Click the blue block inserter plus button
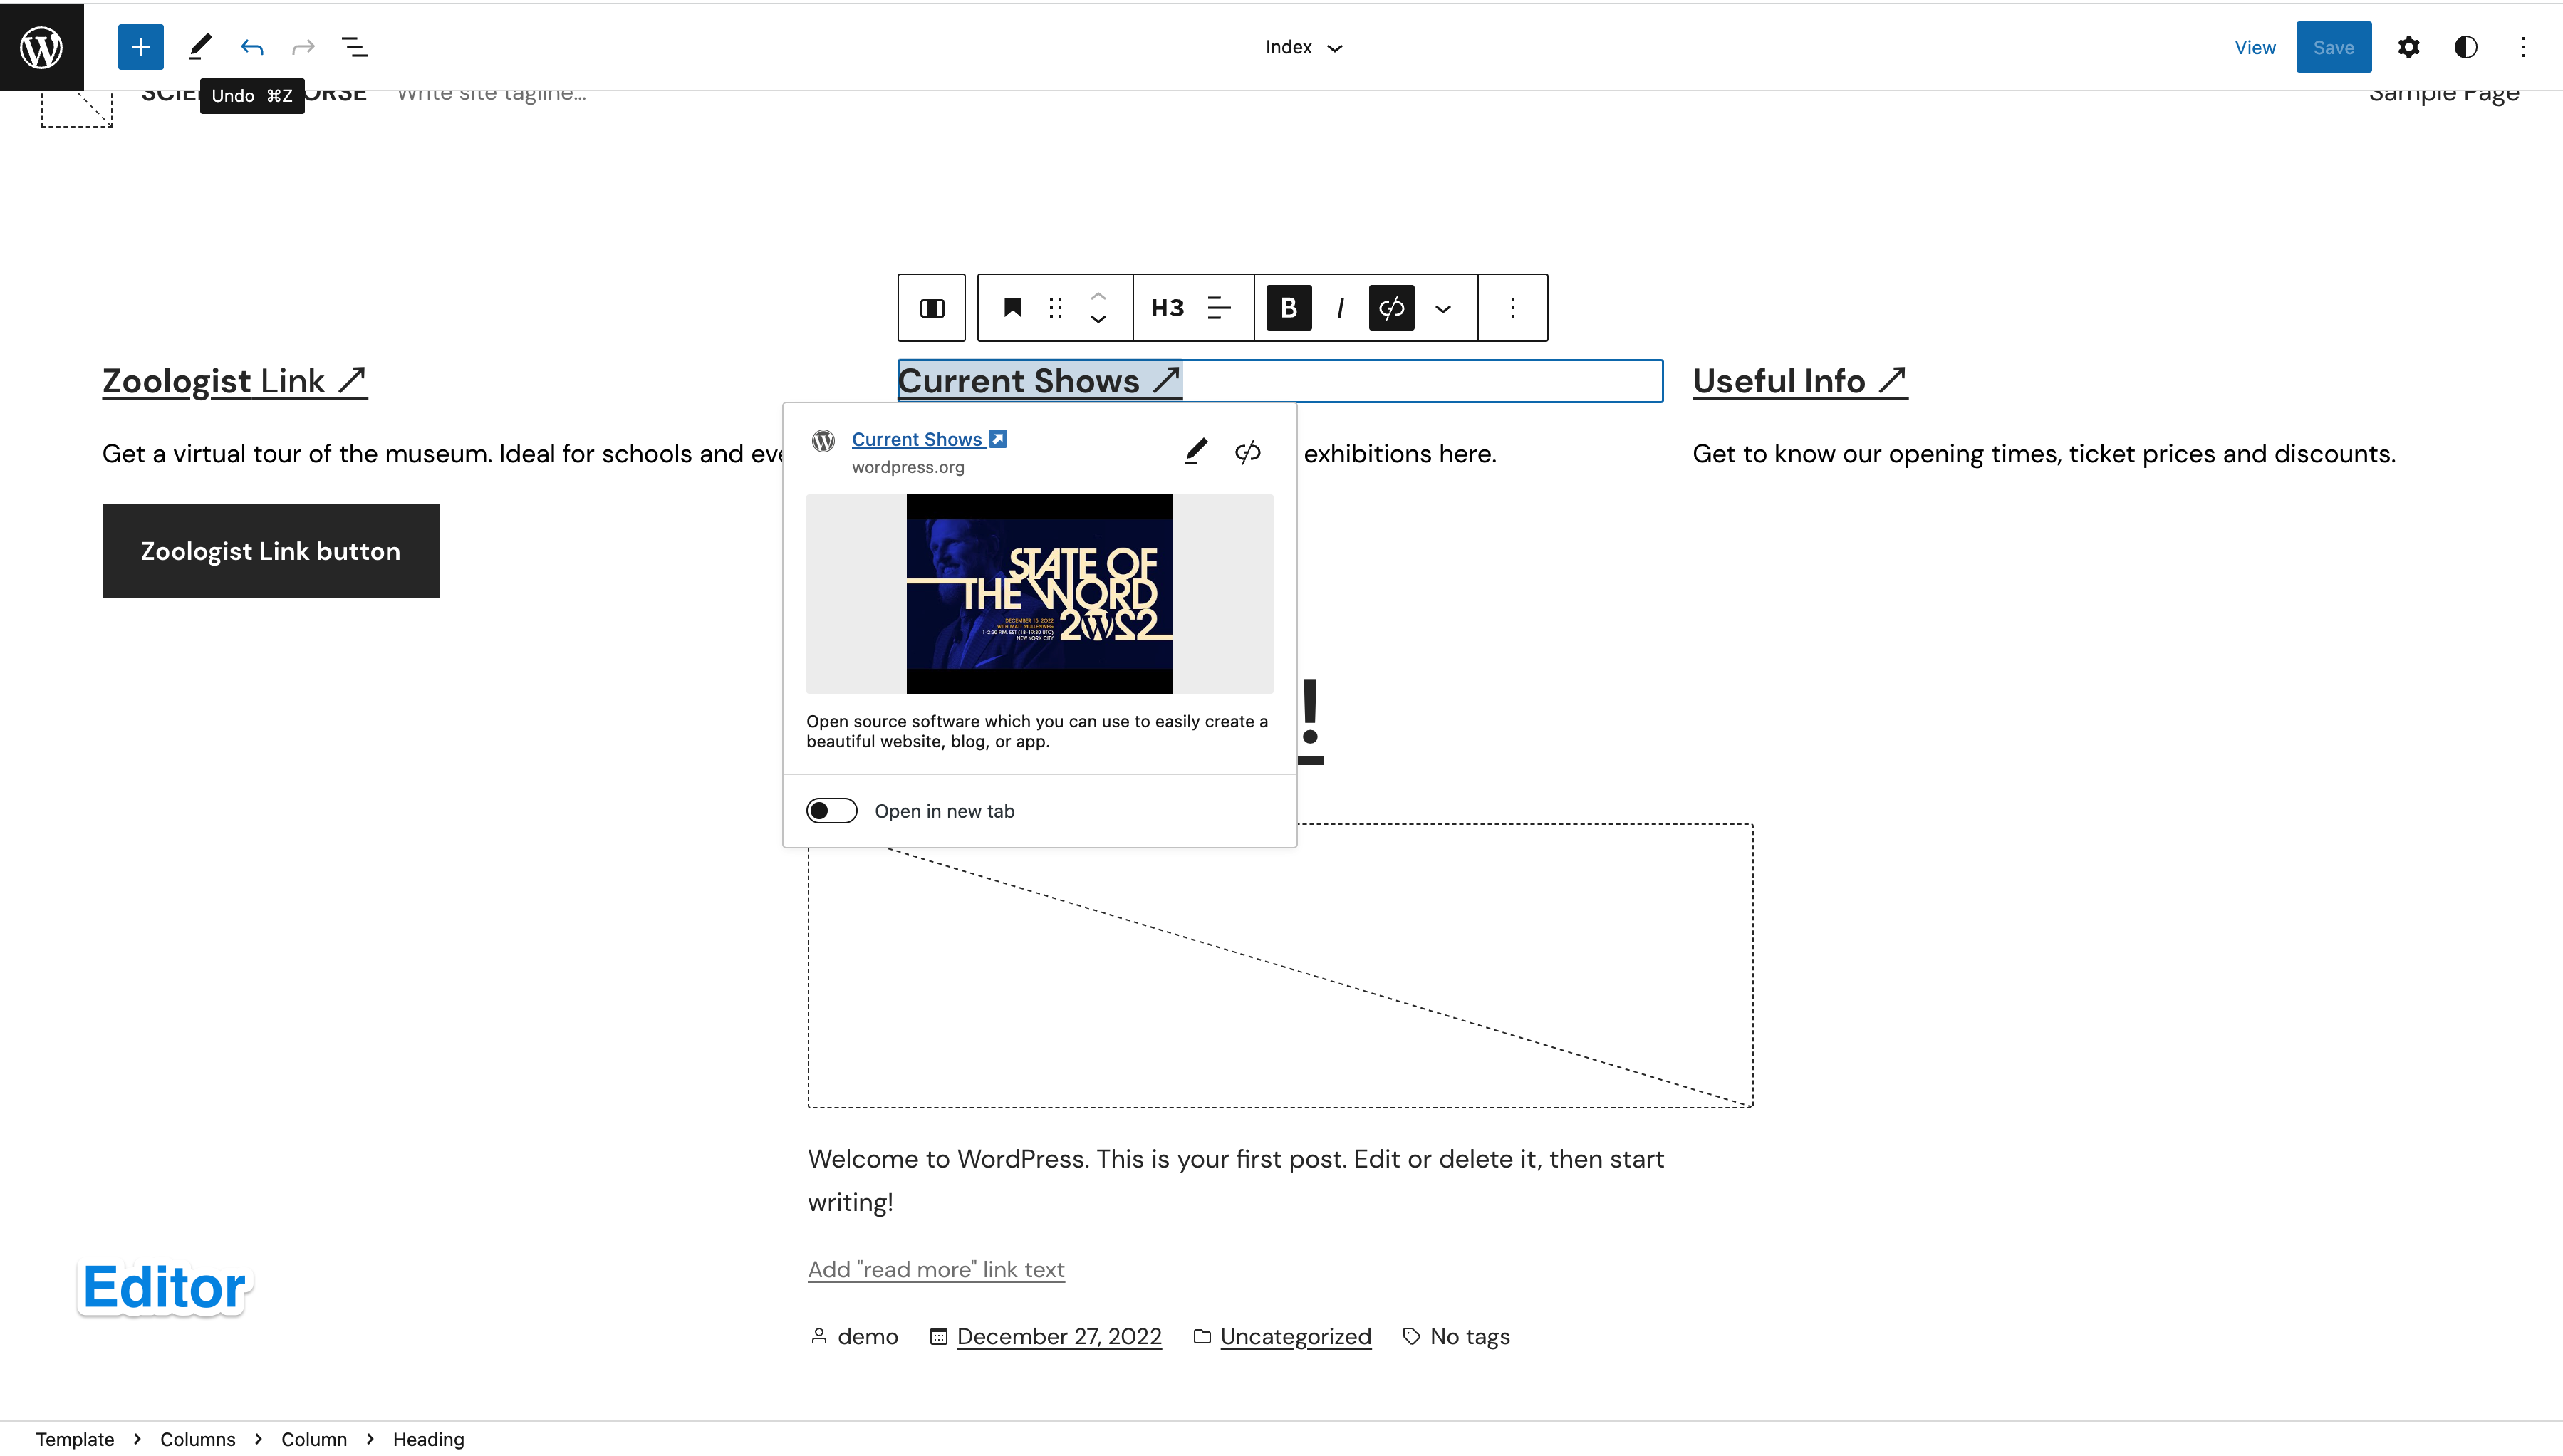 (140, 47)
